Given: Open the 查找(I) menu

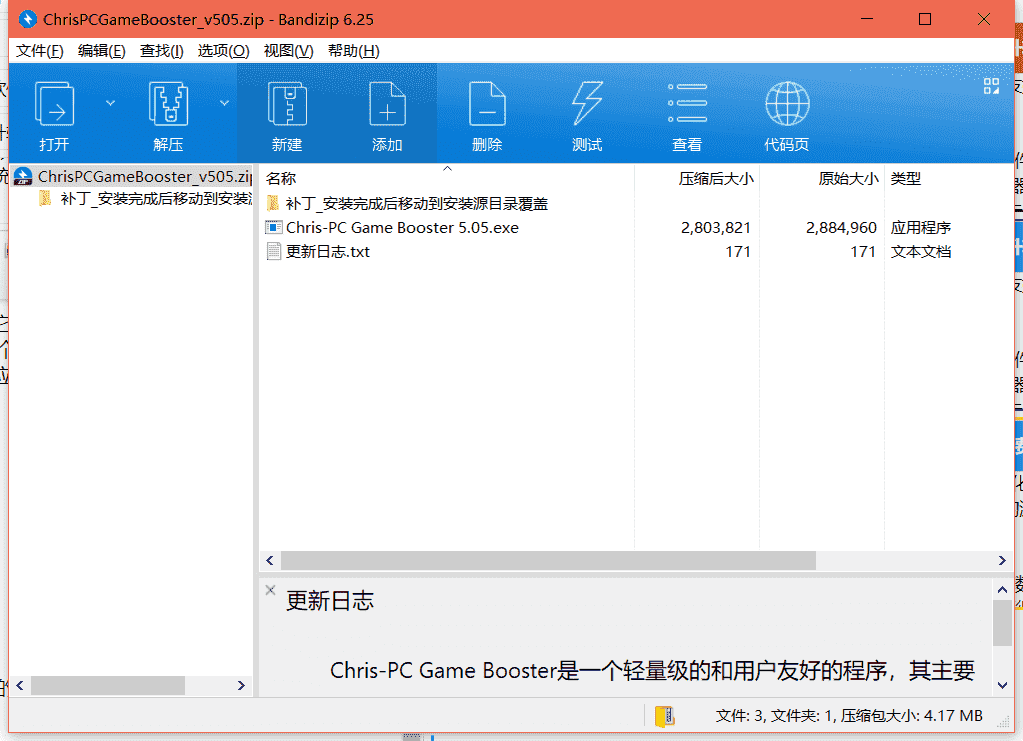Looking at the screenshot, I should tap(162, 51).
